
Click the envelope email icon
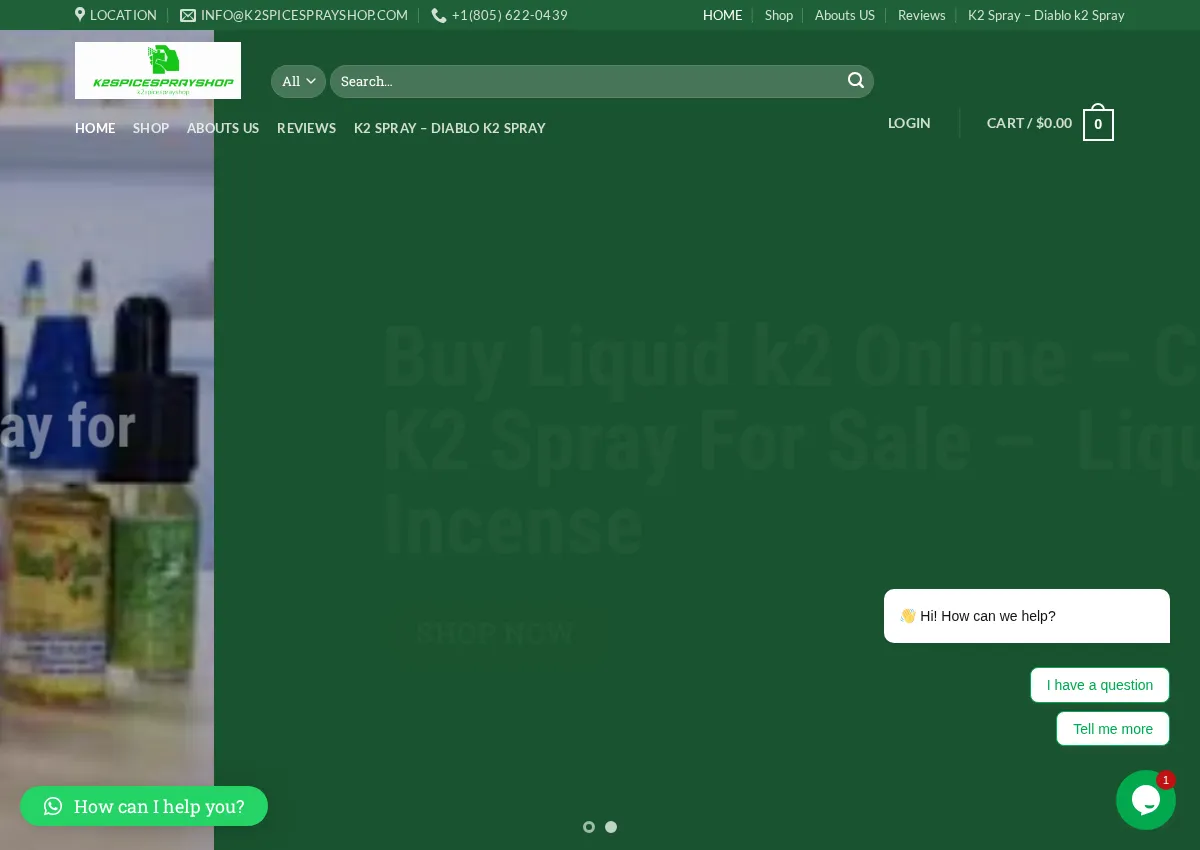click(188, 15)
